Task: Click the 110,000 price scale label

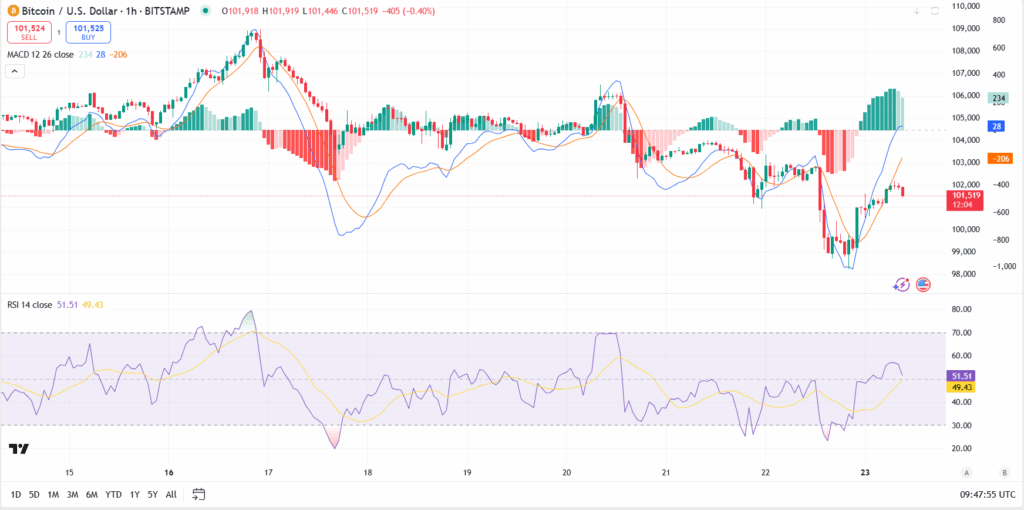Action: (965, 6)
